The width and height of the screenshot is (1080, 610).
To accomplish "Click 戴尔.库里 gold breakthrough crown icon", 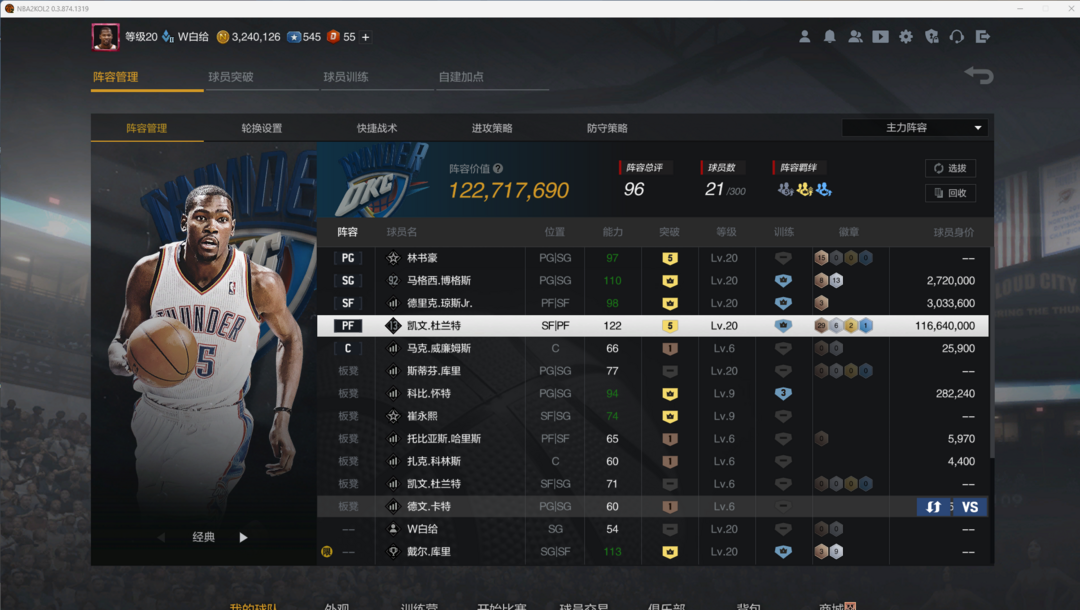I will pyautogui.click(x=669, y=551).
